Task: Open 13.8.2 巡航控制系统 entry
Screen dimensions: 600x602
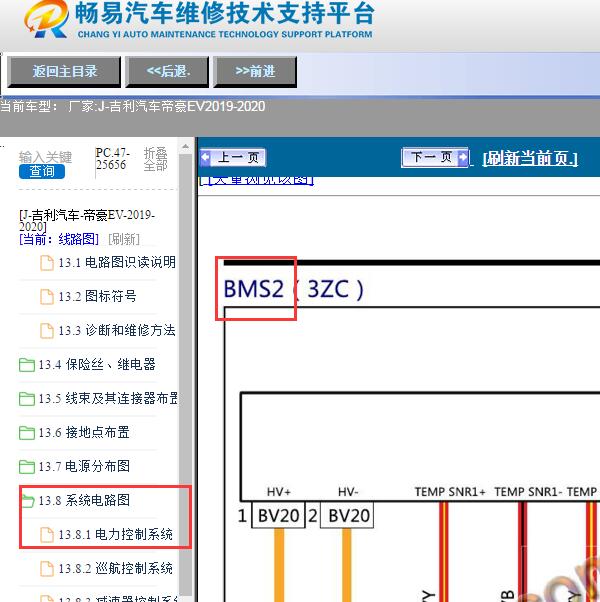Action: pos(115,568)
